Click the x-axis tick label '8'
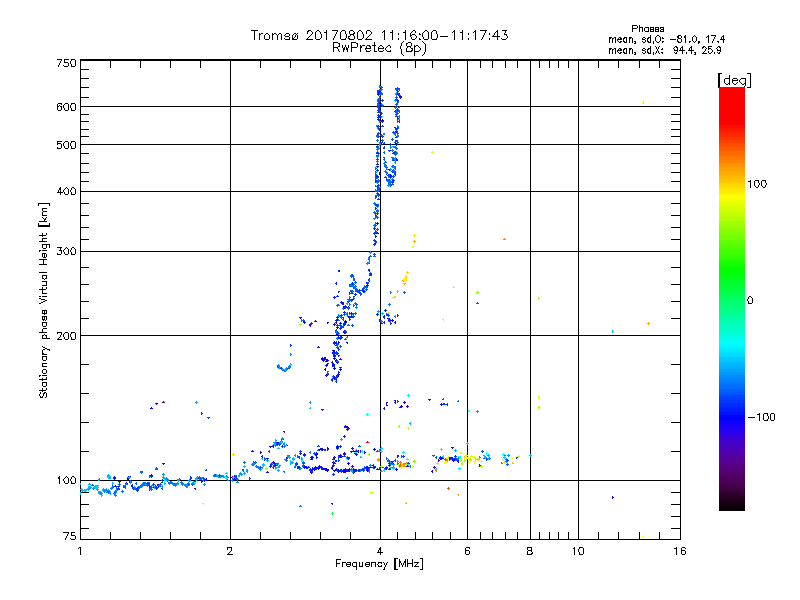The height and width of the screenshot is (600, 800). coord(530,551)
